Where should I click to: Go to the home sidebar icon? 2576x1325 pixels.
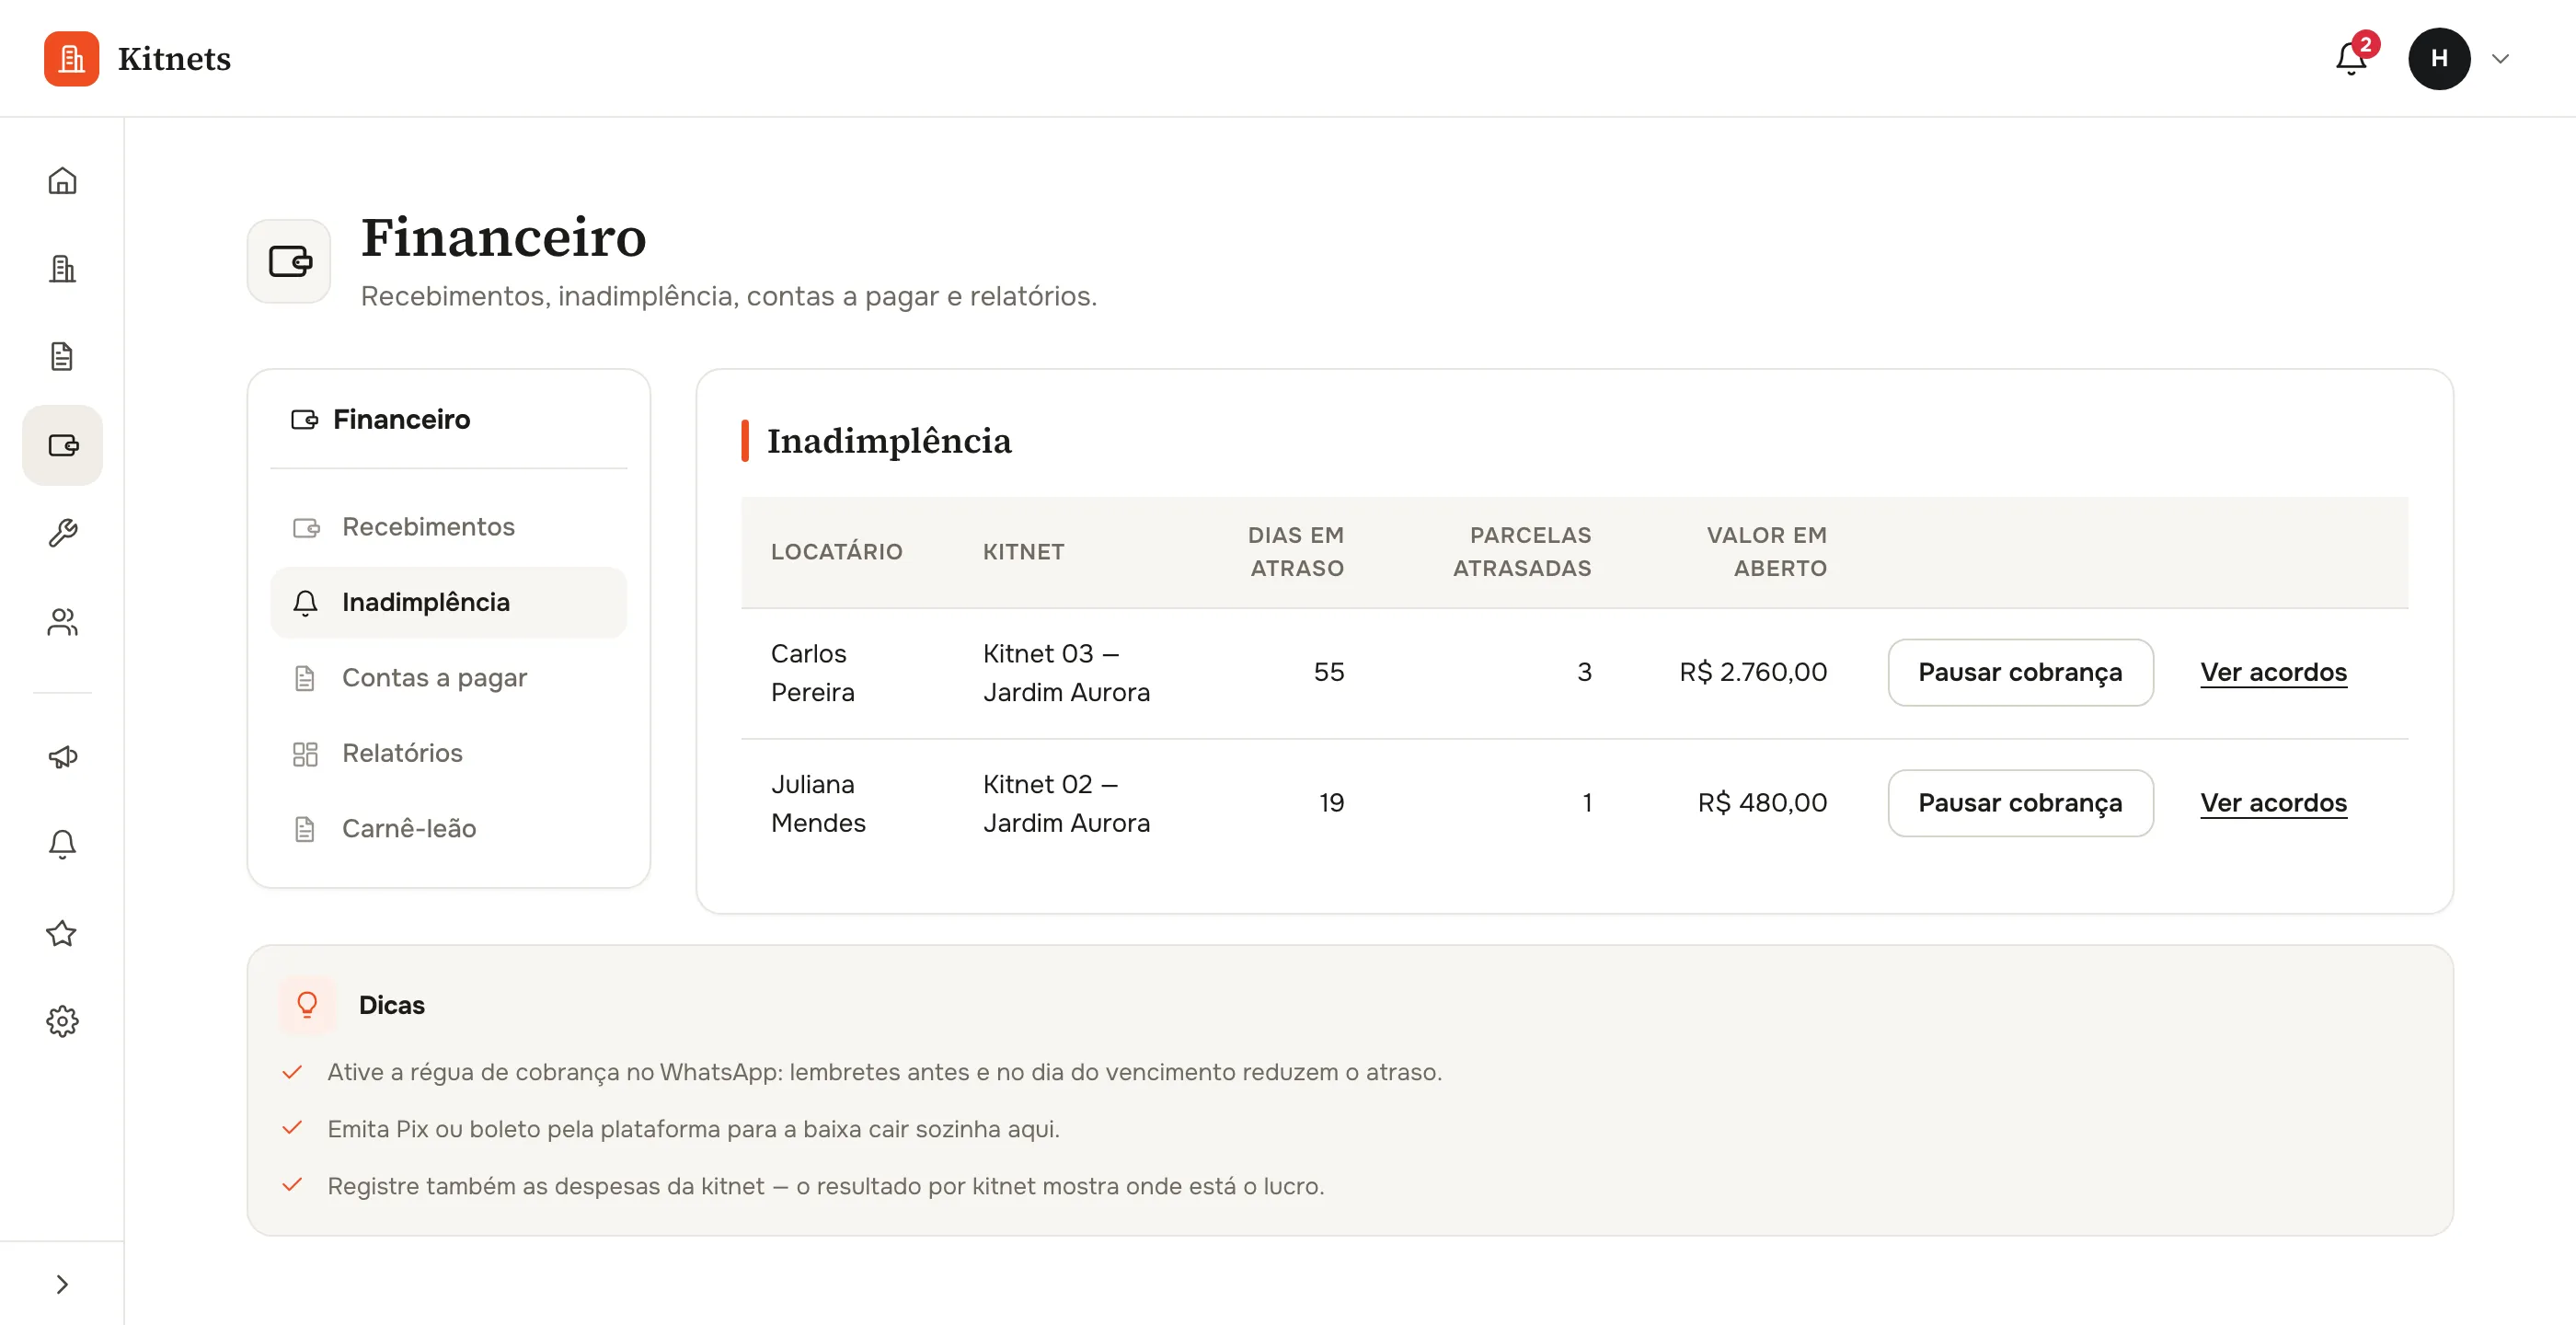click(x=62, y=181)
